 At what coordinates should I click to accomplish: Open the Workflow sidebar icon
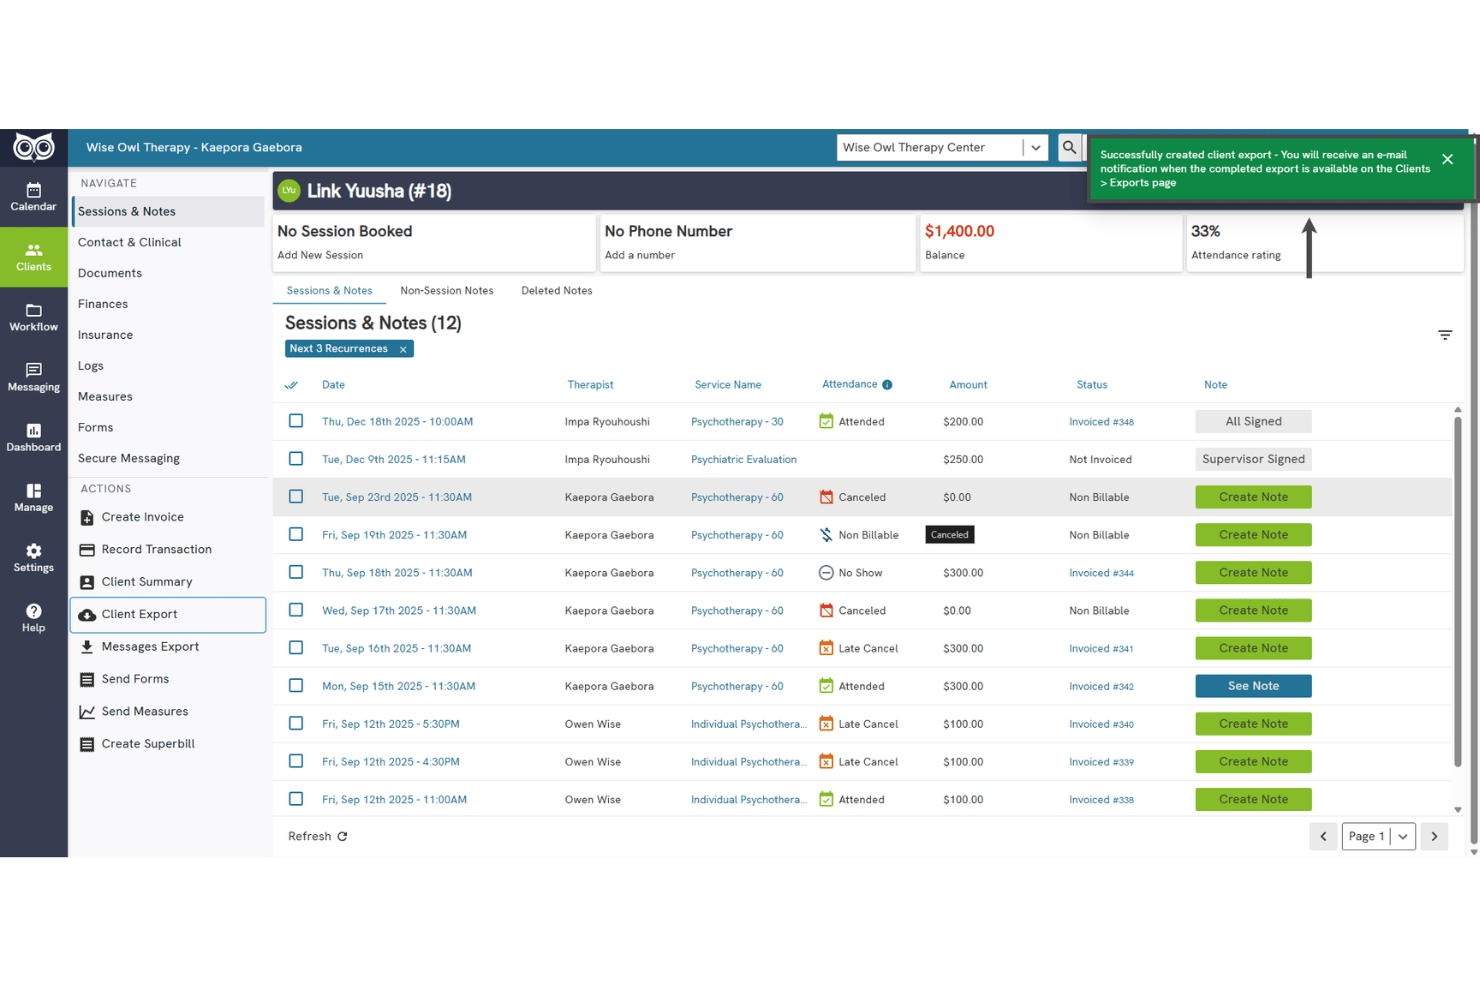point(33,317)
